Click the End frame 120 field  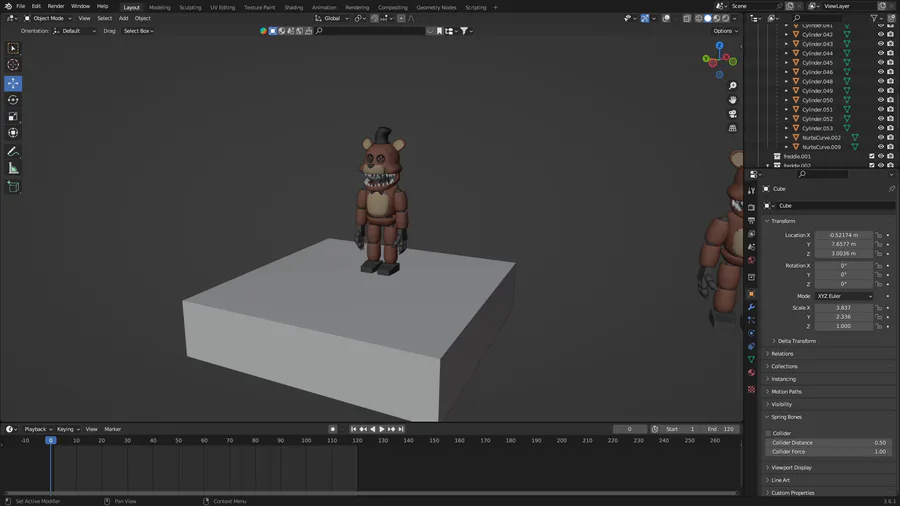tap(721, 429)
